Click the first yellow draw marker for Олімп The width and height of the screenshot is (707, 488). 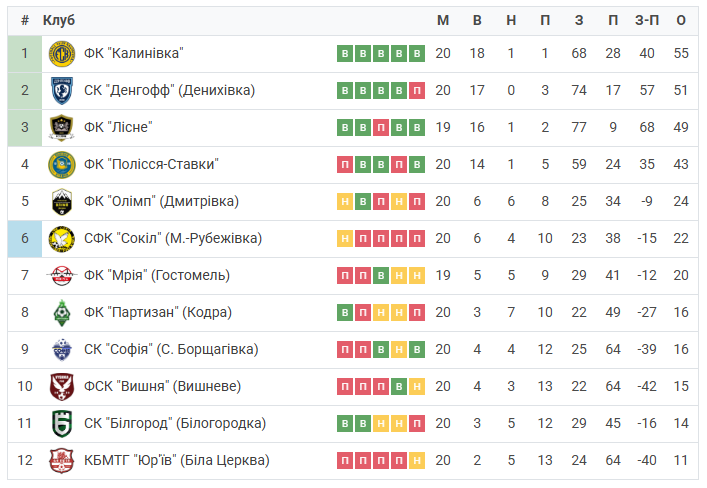pos(345,202)
